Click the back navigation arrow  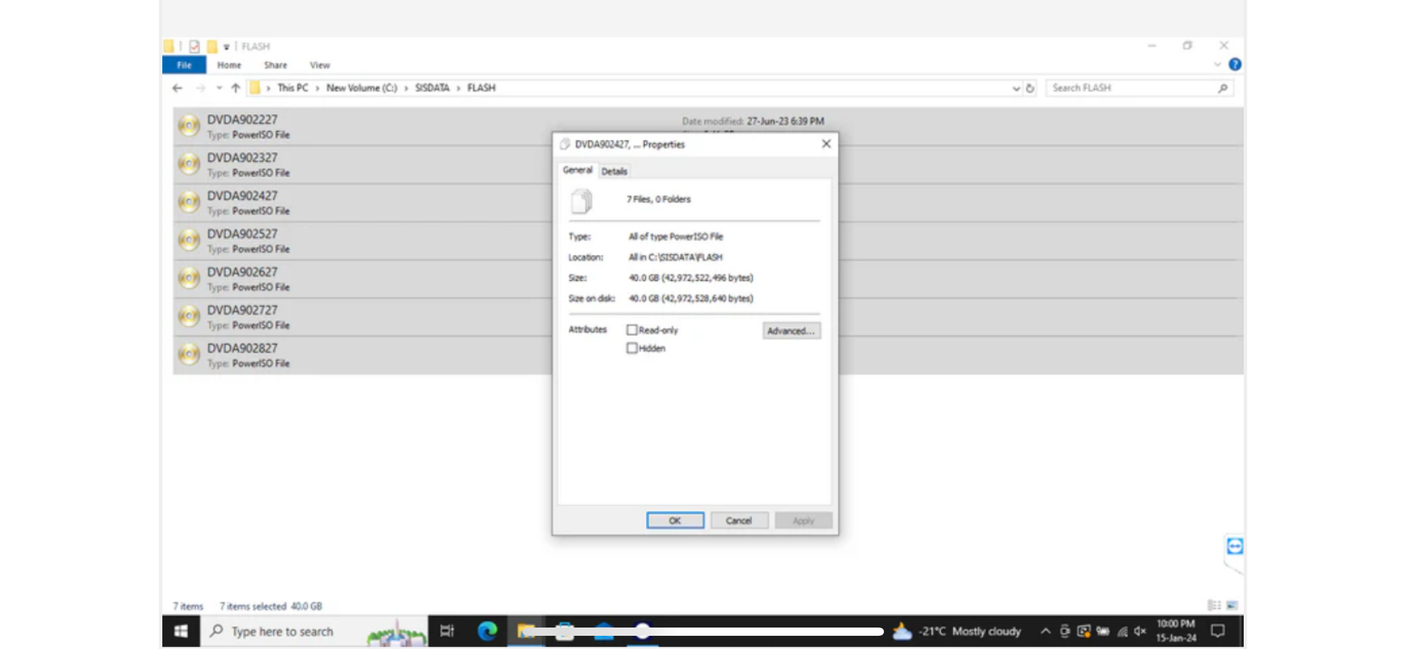tap(176, 87)
